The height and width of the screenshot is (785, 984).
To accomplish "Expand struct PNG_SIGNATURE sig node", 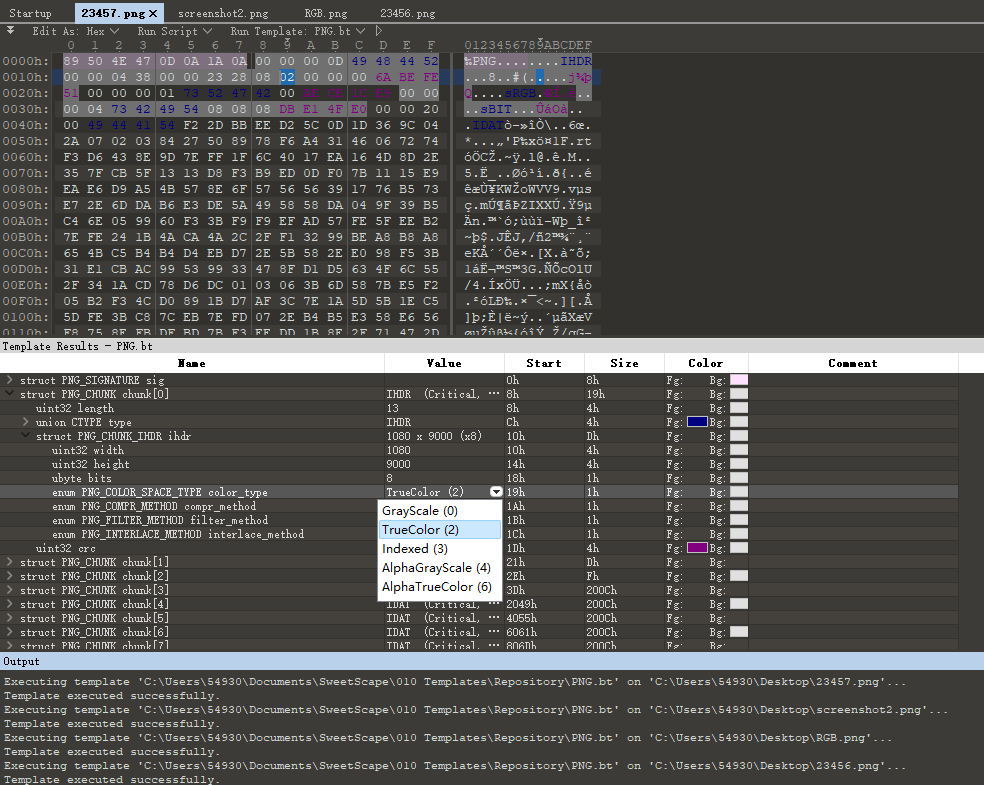I will 10,380.
